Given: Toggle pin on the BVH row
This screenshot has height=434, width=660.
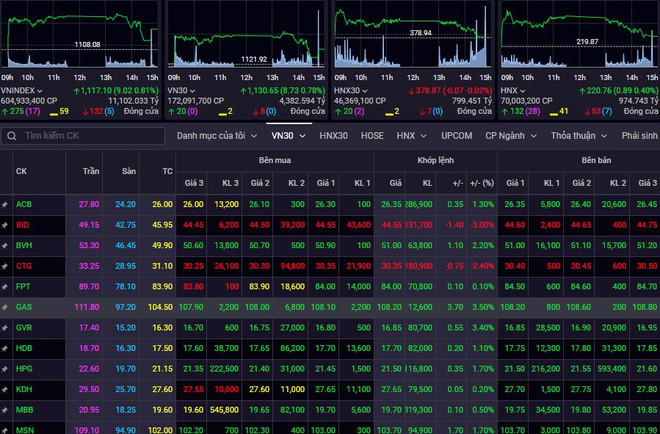Looking at the screenshot, I should tap(5, 246).
